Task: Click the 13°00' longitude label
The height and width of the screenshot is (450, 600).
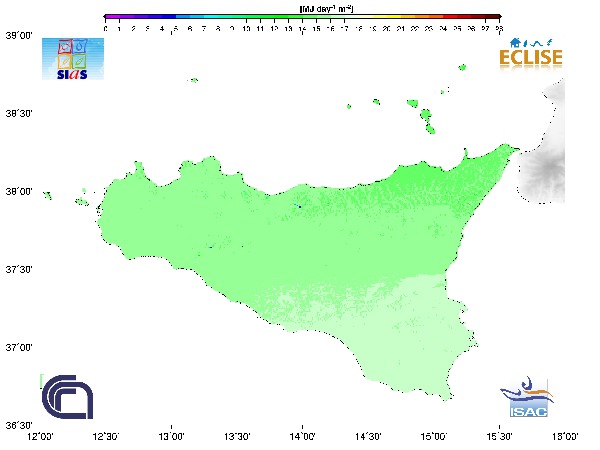Action: (x=171, y=436)
